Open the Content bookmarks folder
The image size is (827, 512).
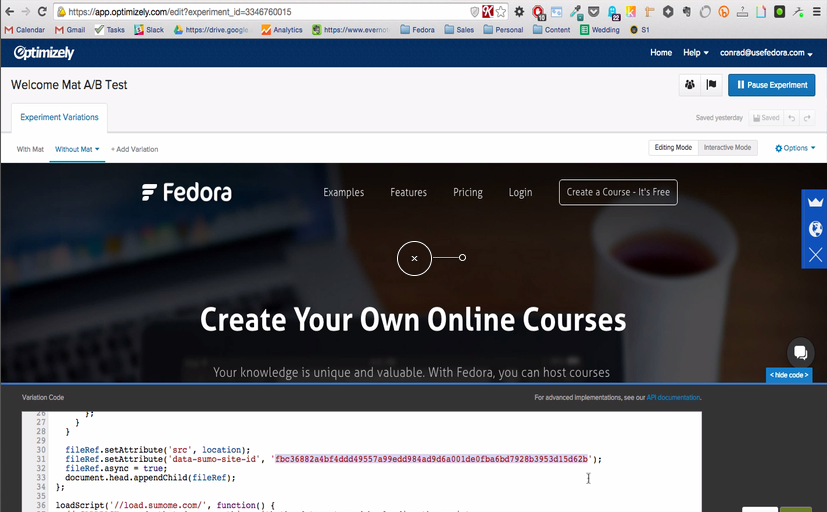click(552, 30)
